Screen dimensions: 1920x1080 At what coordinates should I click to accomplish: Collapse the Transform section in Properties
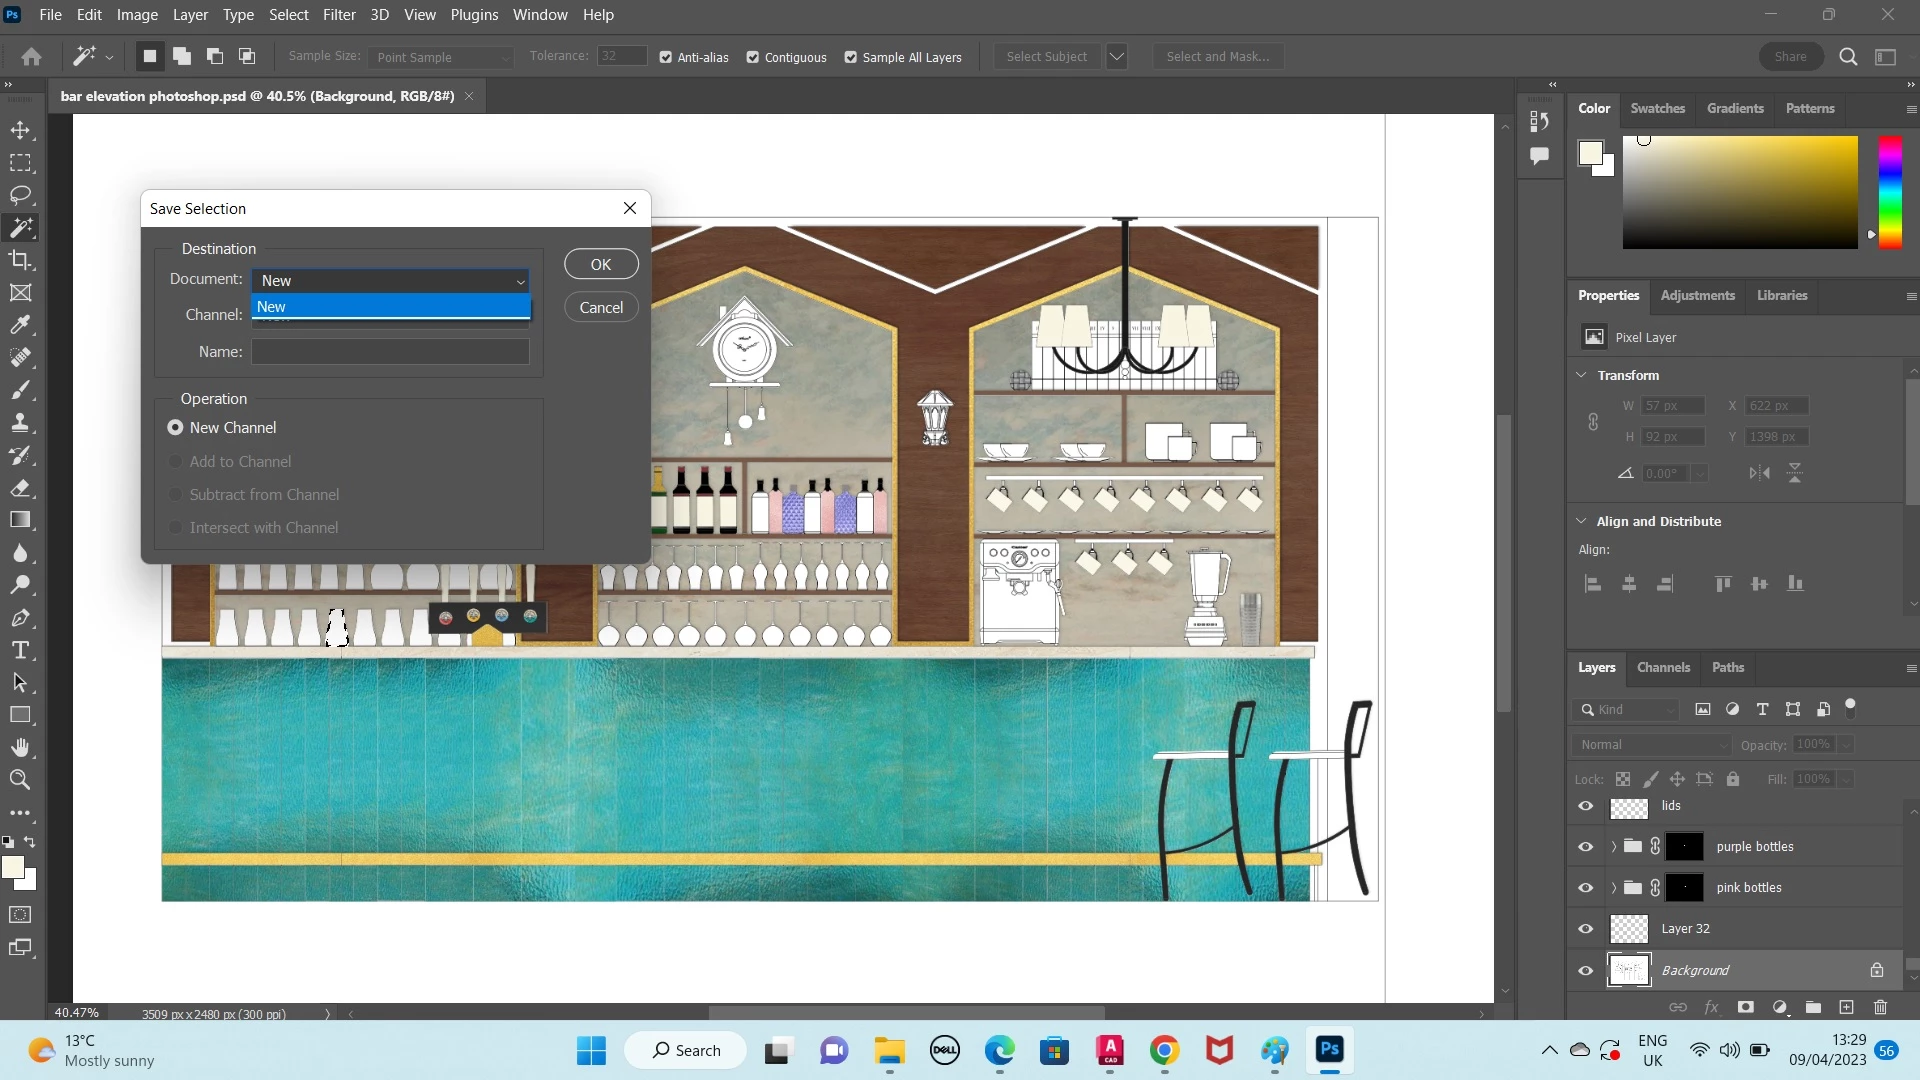tap(1581, 375)
